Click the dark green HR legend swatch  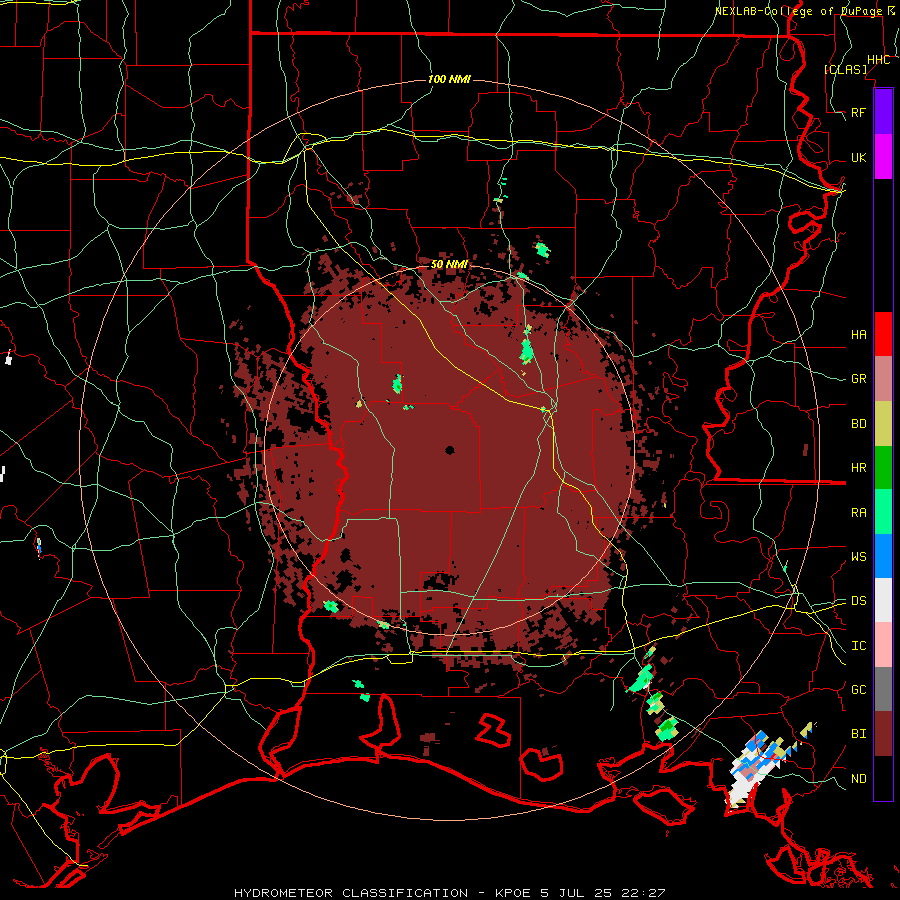pos(883,468)
